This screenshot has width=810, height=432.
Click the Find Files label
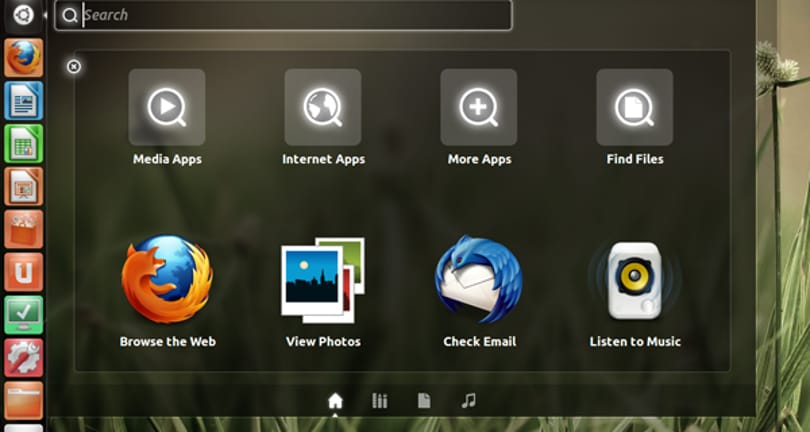coord(635,159)
